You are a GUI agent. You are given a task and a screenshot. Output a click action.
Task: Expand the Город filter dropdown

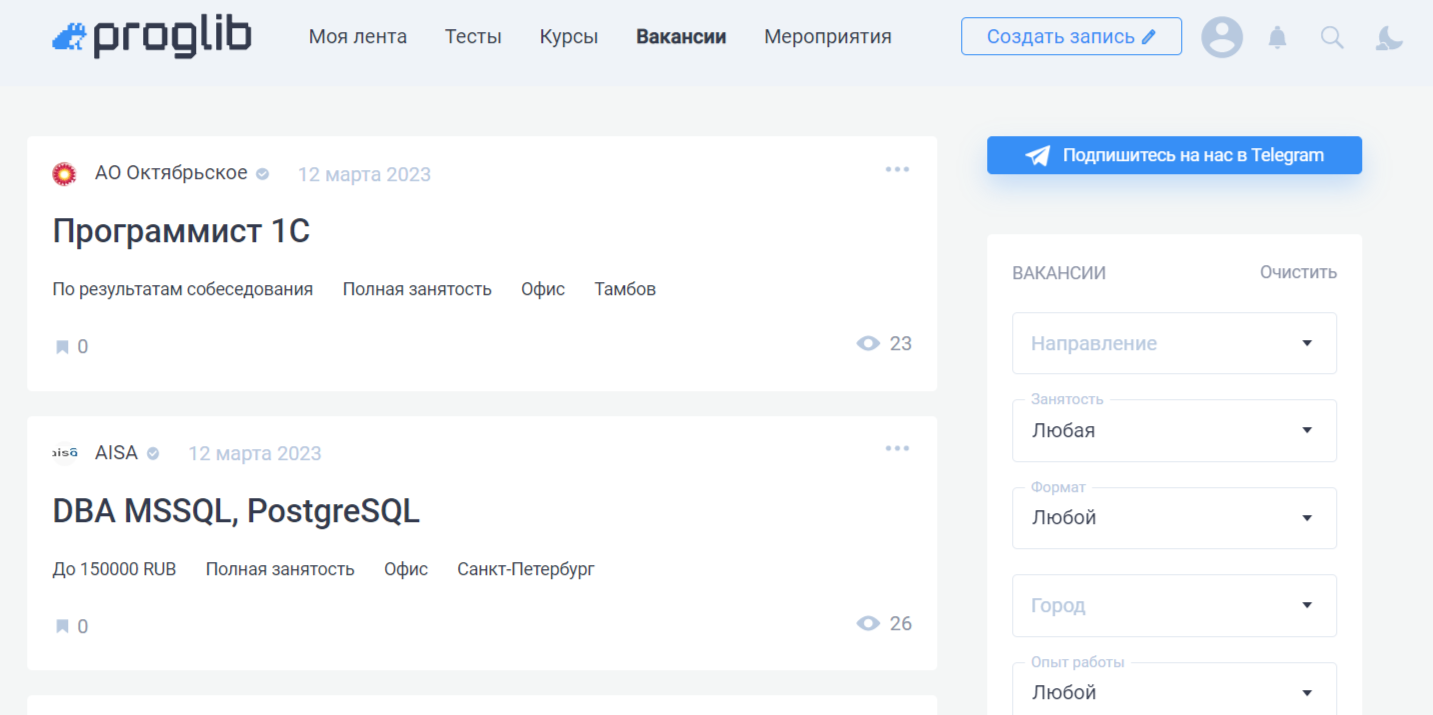click(x=1173, y=605)
